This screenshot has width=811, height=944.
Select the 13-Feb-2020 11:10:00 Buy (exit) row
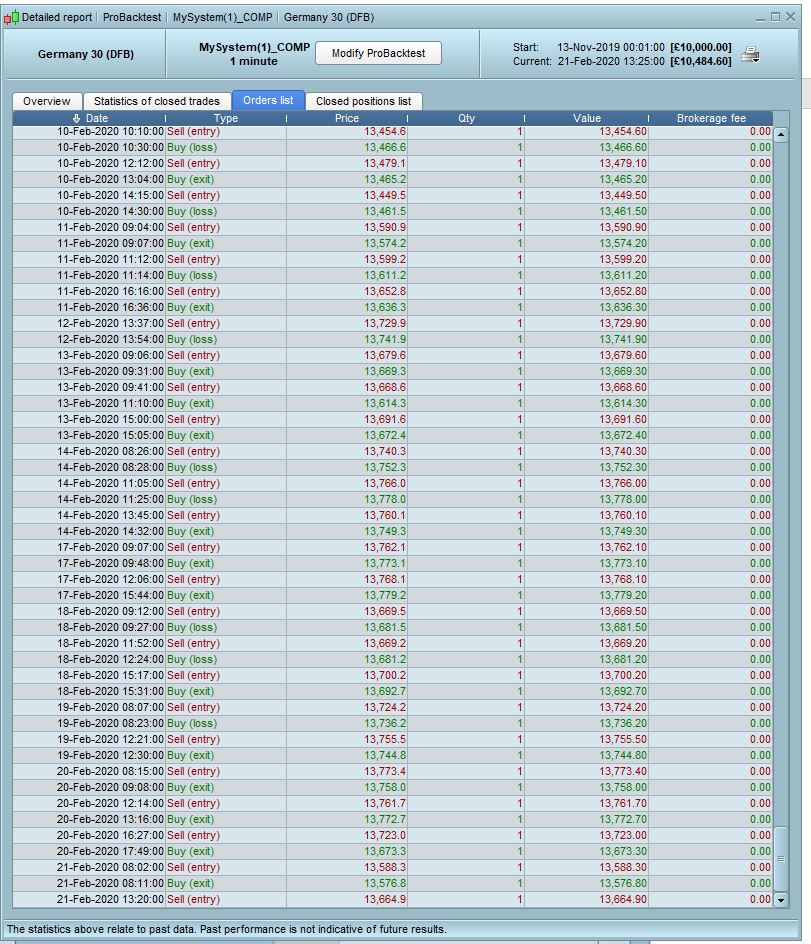(393, 403)
